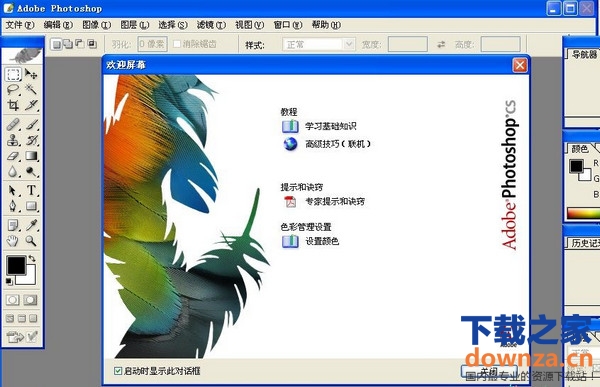Image resolution: width=600 pixels, height=387 pixels.
Task: Select the Rectangle shape tool
Action: [31, 206]
